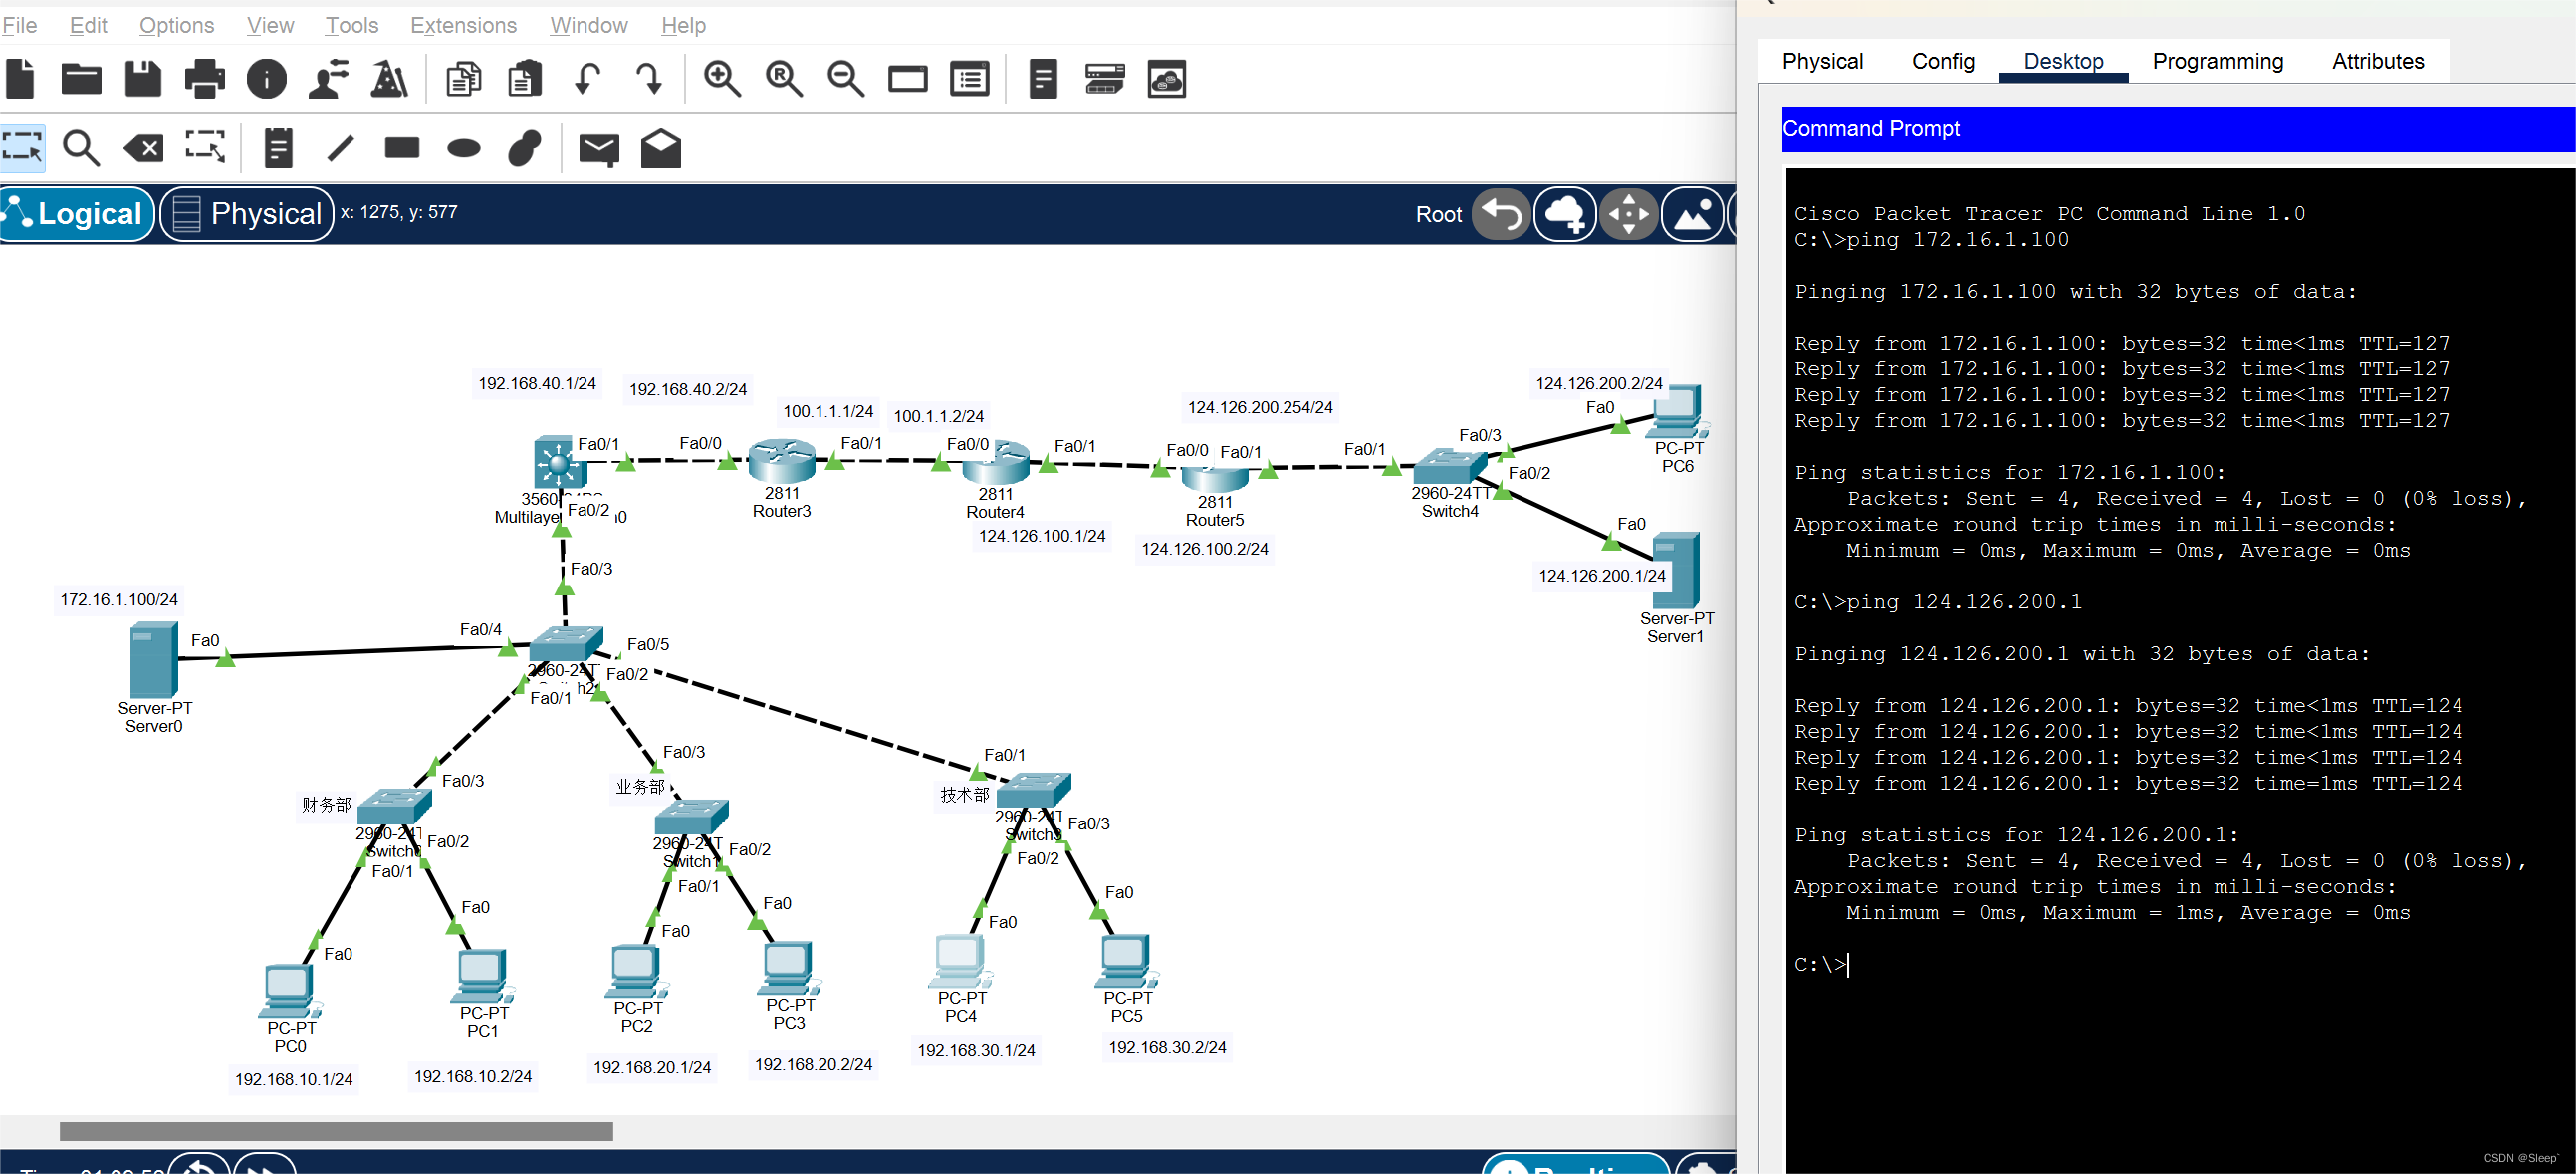The width and height of the screenshot is (2576, 1174).
Task: Click the Back navigation button near Root
Action: pos(1501,213)
